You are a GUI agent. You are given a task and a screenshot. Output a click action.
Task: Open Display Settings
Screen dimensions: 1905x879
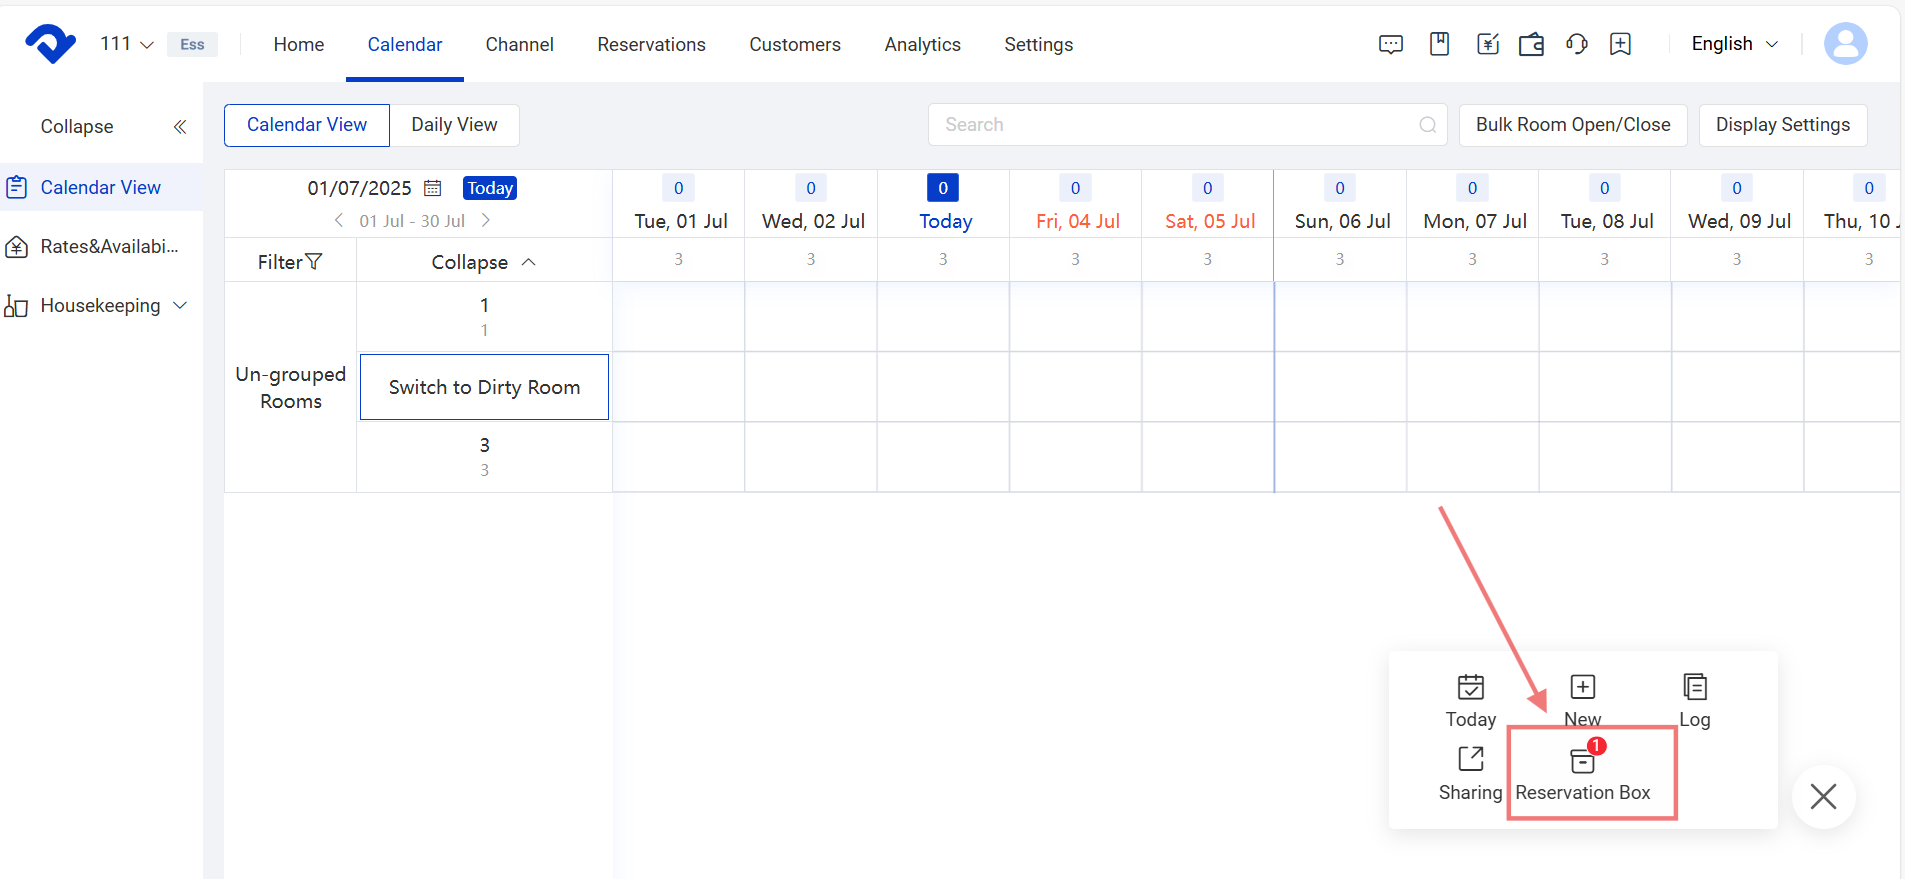[x=1782, y=125]
